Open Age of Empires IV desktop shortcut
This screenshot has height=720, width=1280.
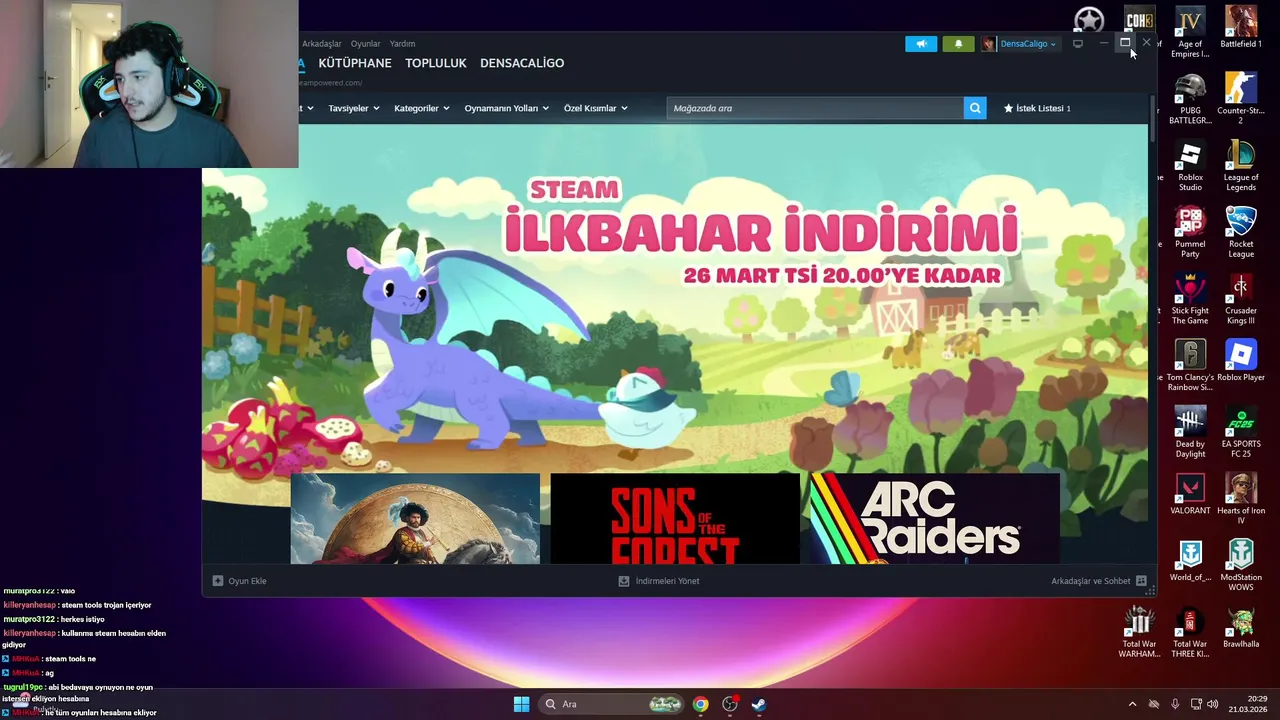coord(1190,32)
